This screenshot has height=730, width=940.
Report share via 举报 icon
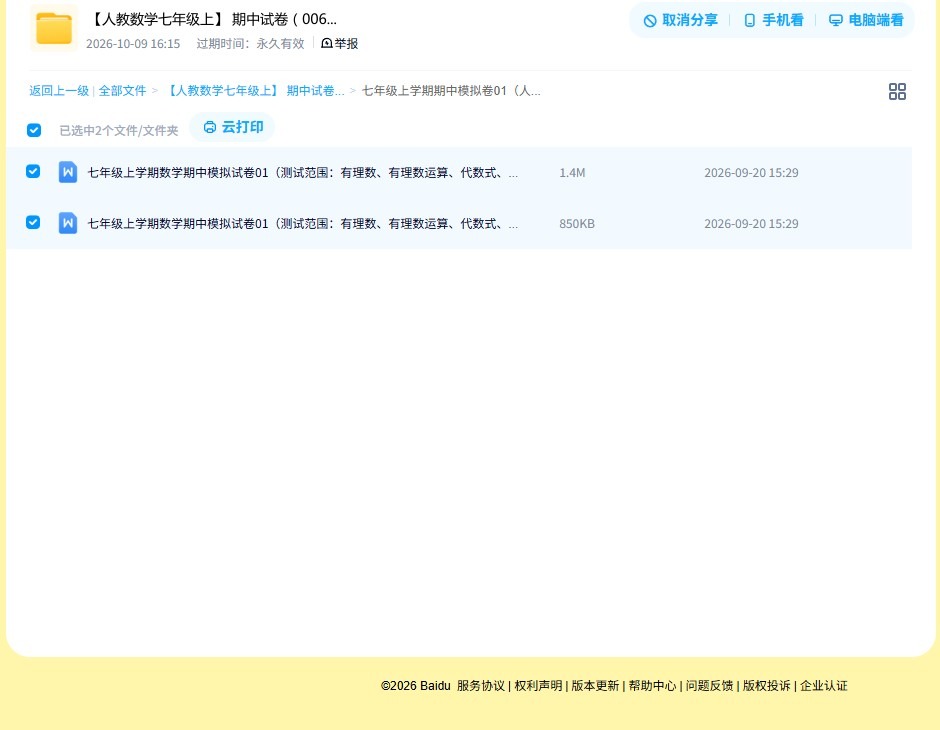point(339,44)
